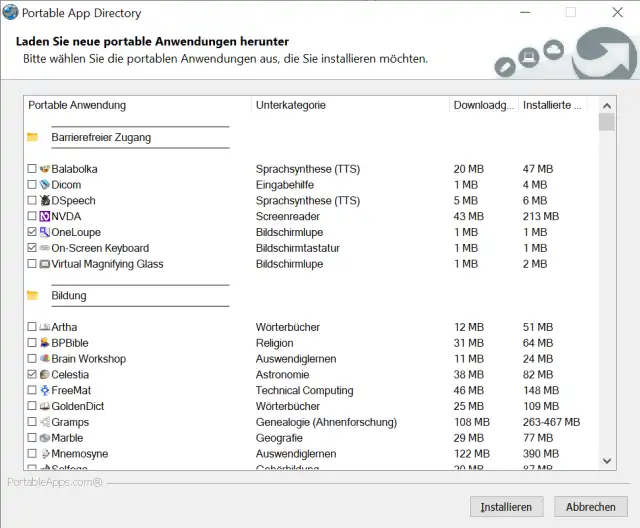Click the OneLoupe magnifier icon
This screenshot has height=528, width=640.
click(x=44, y=233)
